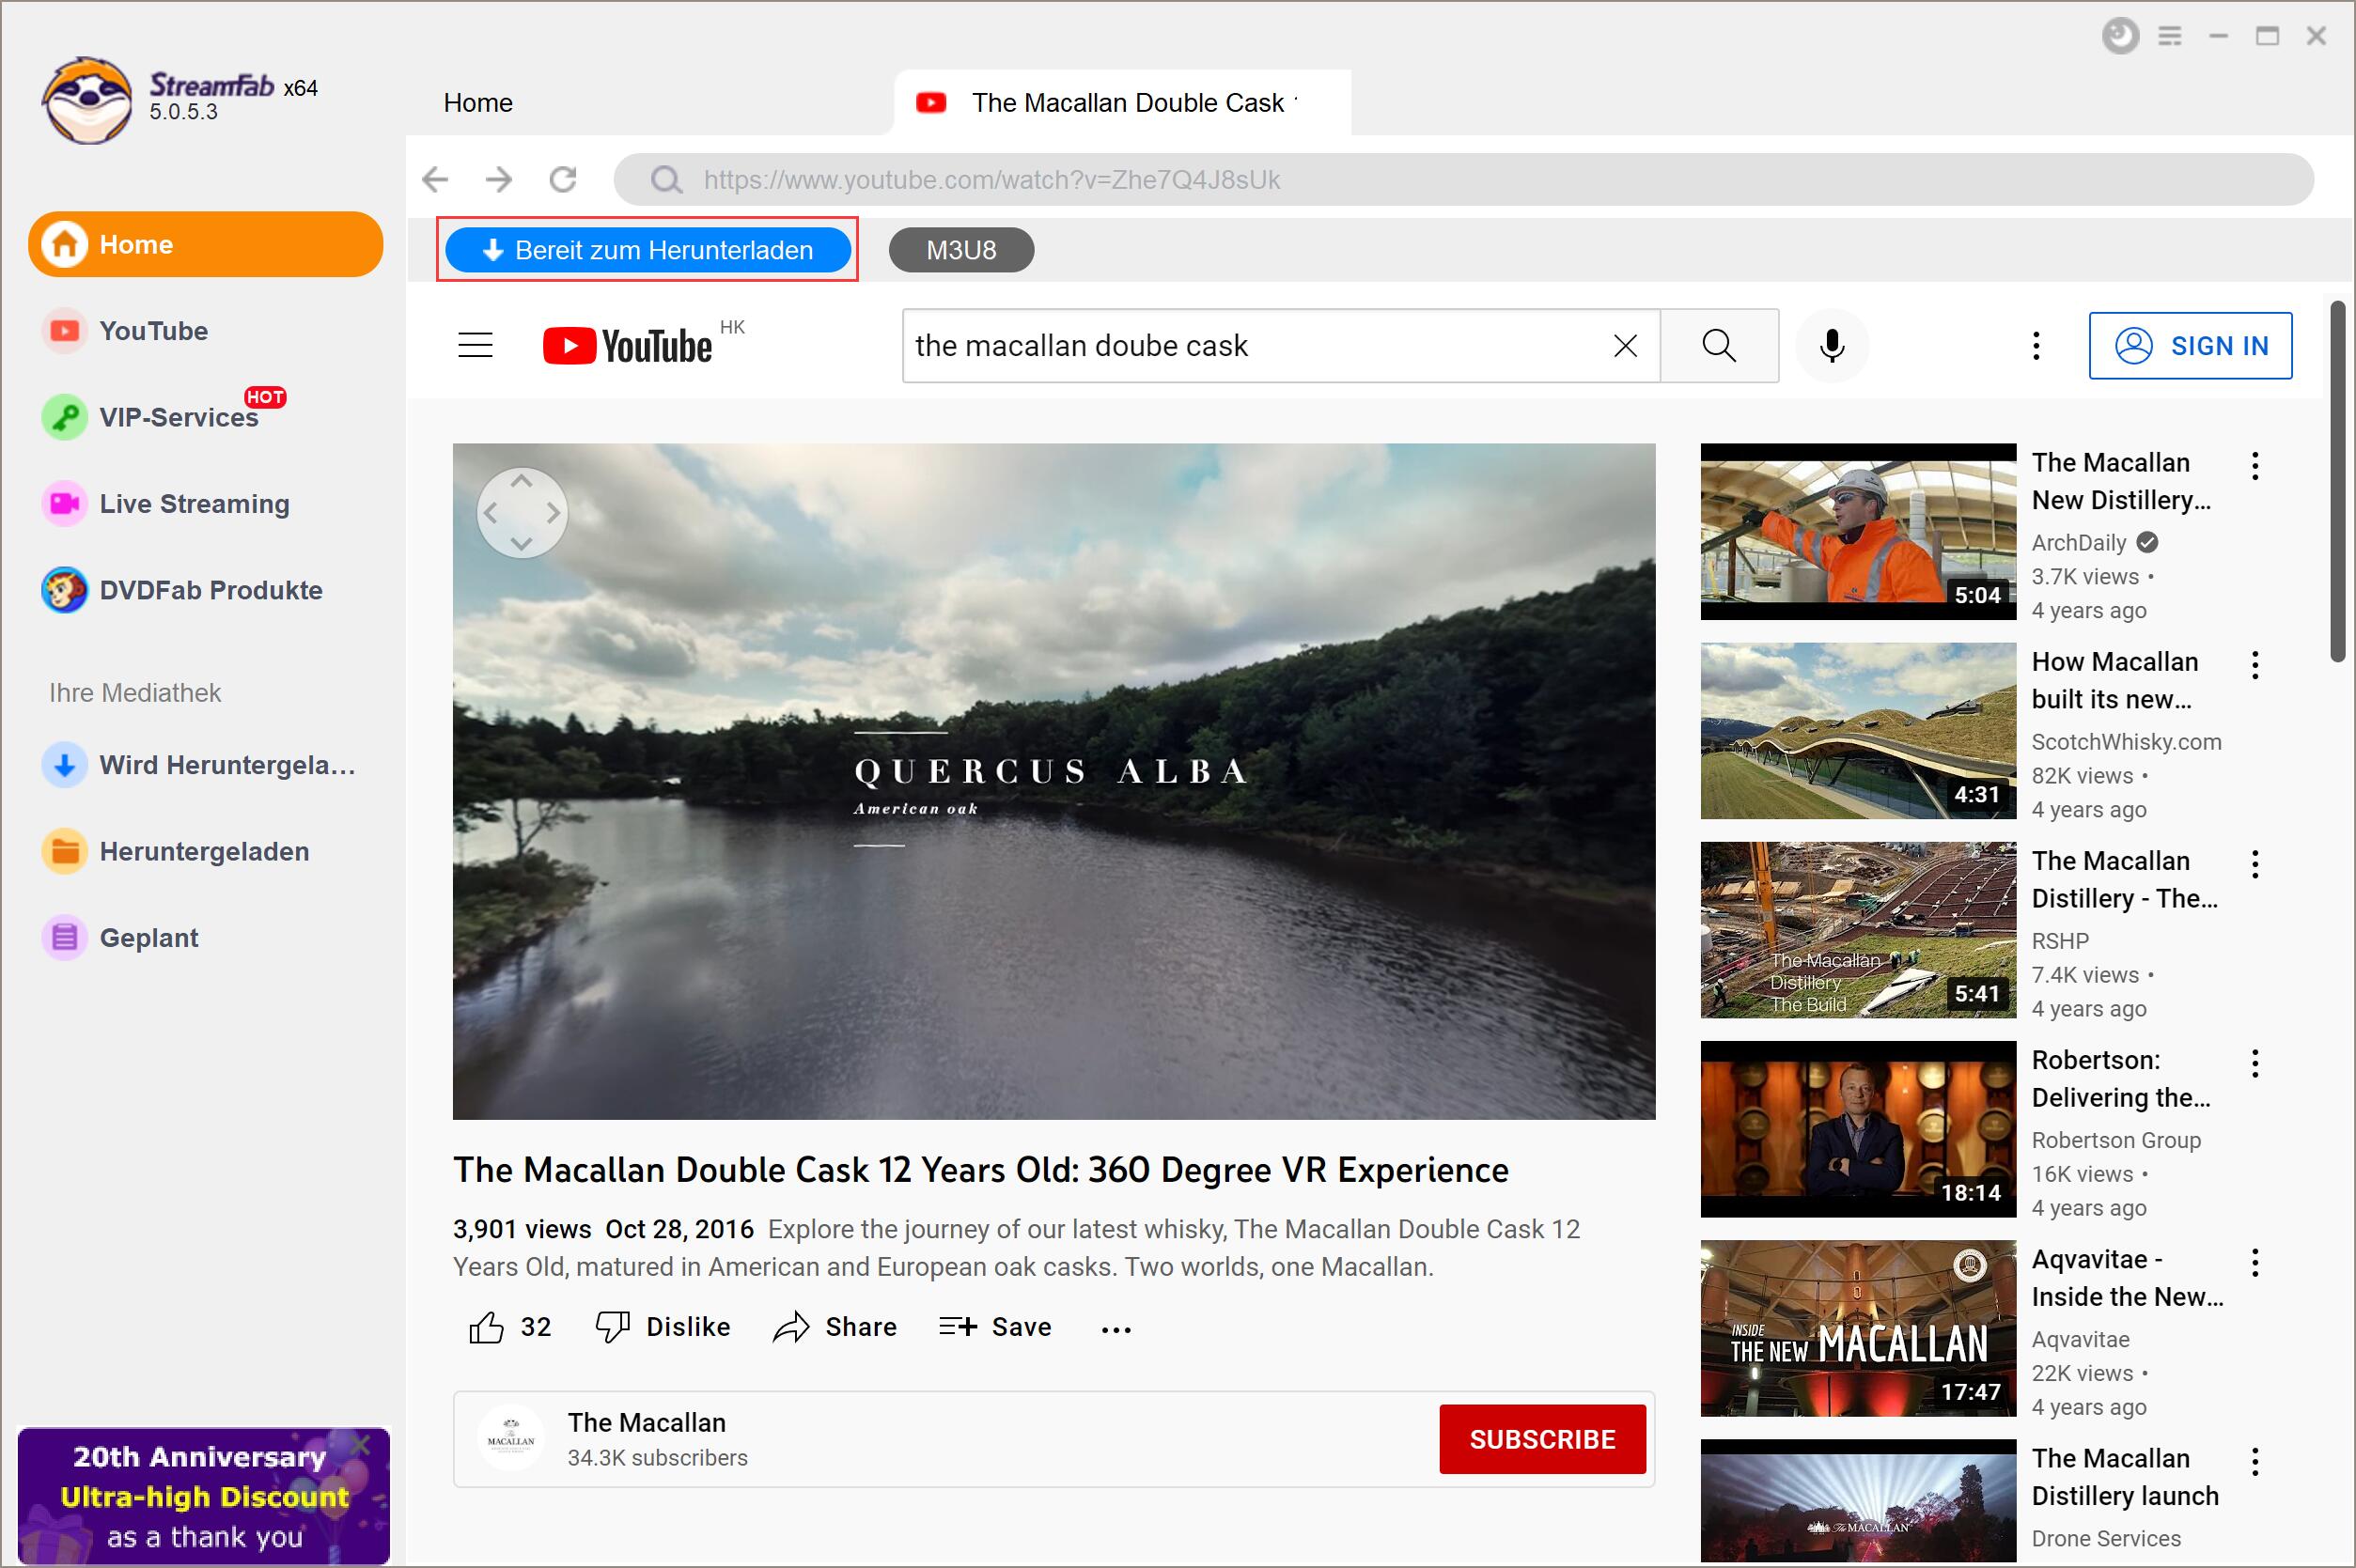Open StreamFab hamburger menu in titlebar

(2170, 36)
